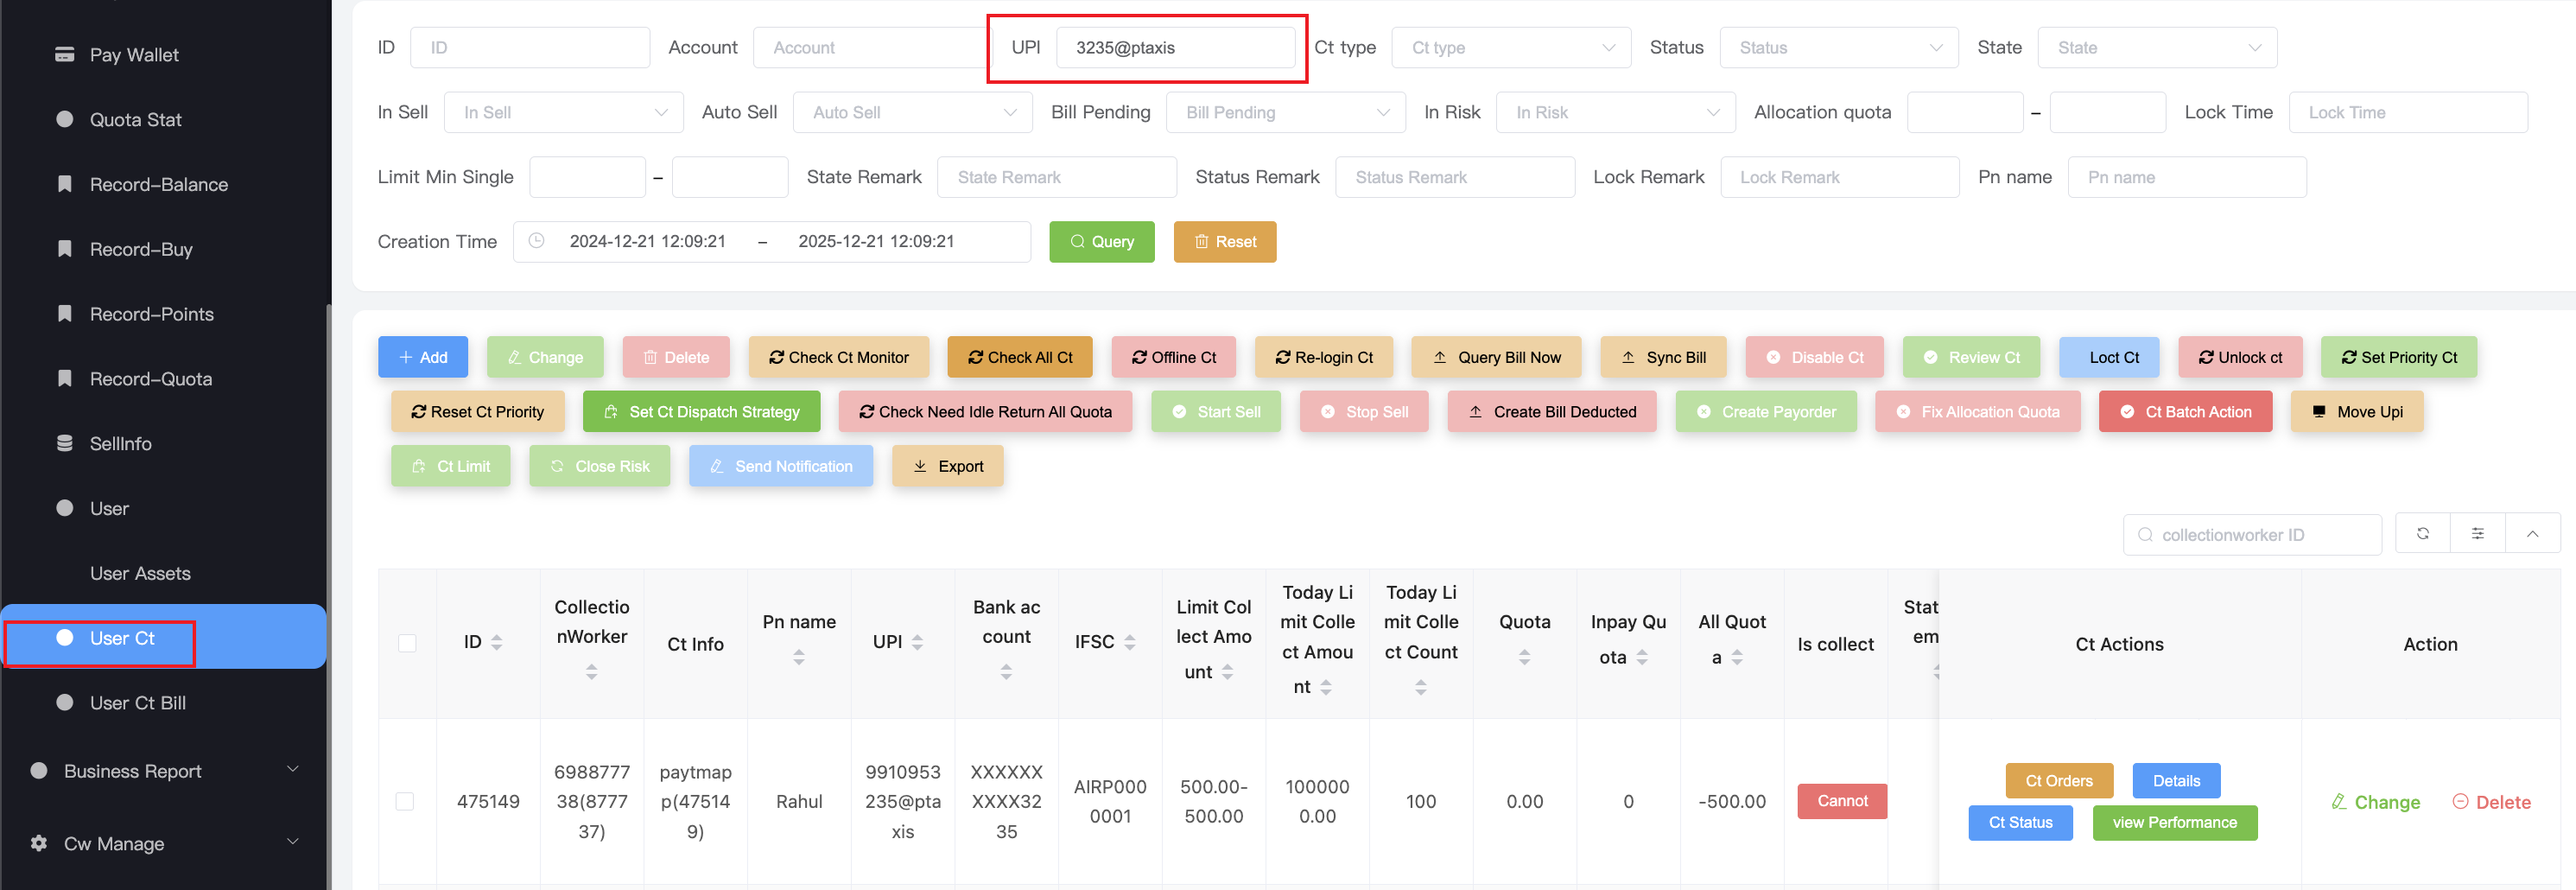Click the Cw Manage gear icon
The image size is (2576, 890).
click(39, 843)
